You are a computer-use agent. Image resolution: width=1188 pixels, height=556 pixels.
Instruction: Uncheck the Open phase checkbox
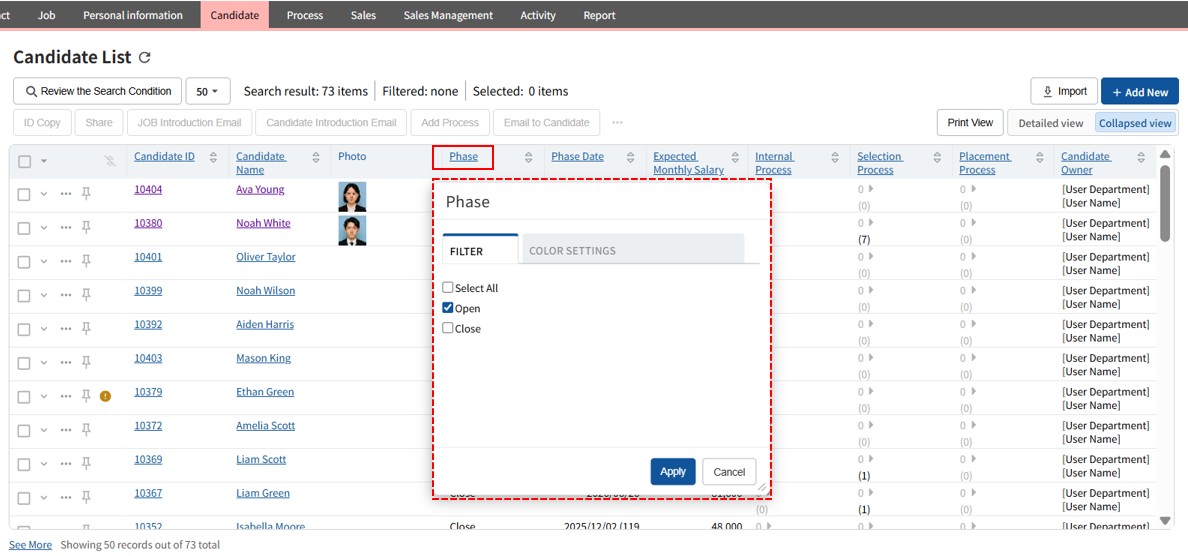point(448,308)
